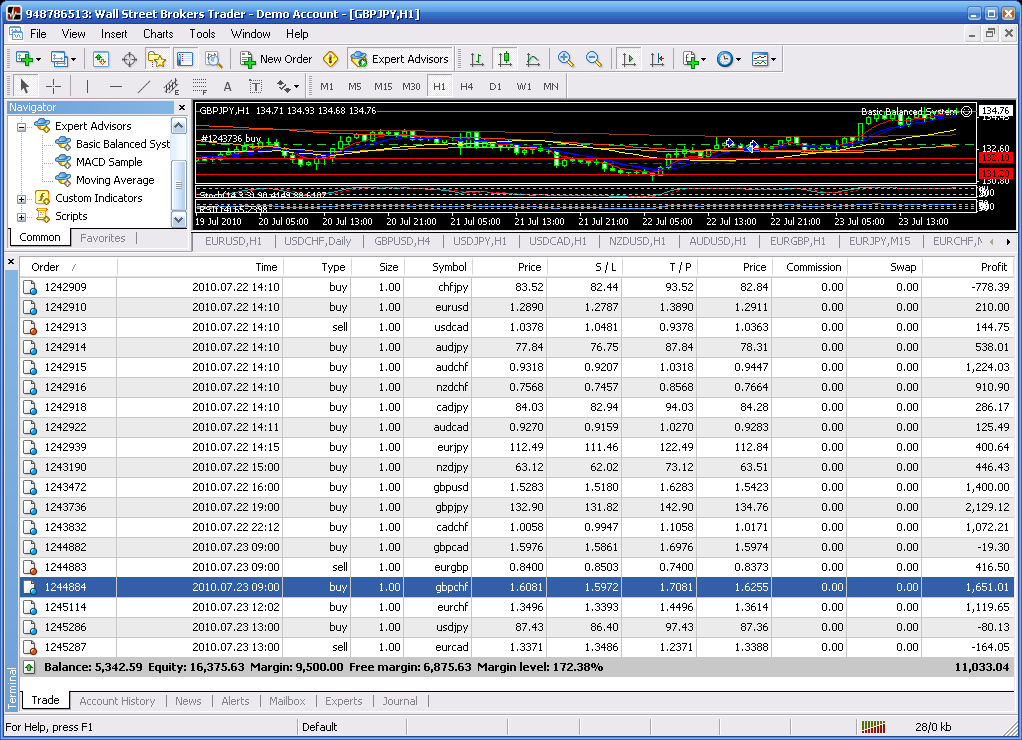Switch chart to candlesticks view
Image resolution: width=1022 pixels, height=740 pixels.
pos(505,59)
